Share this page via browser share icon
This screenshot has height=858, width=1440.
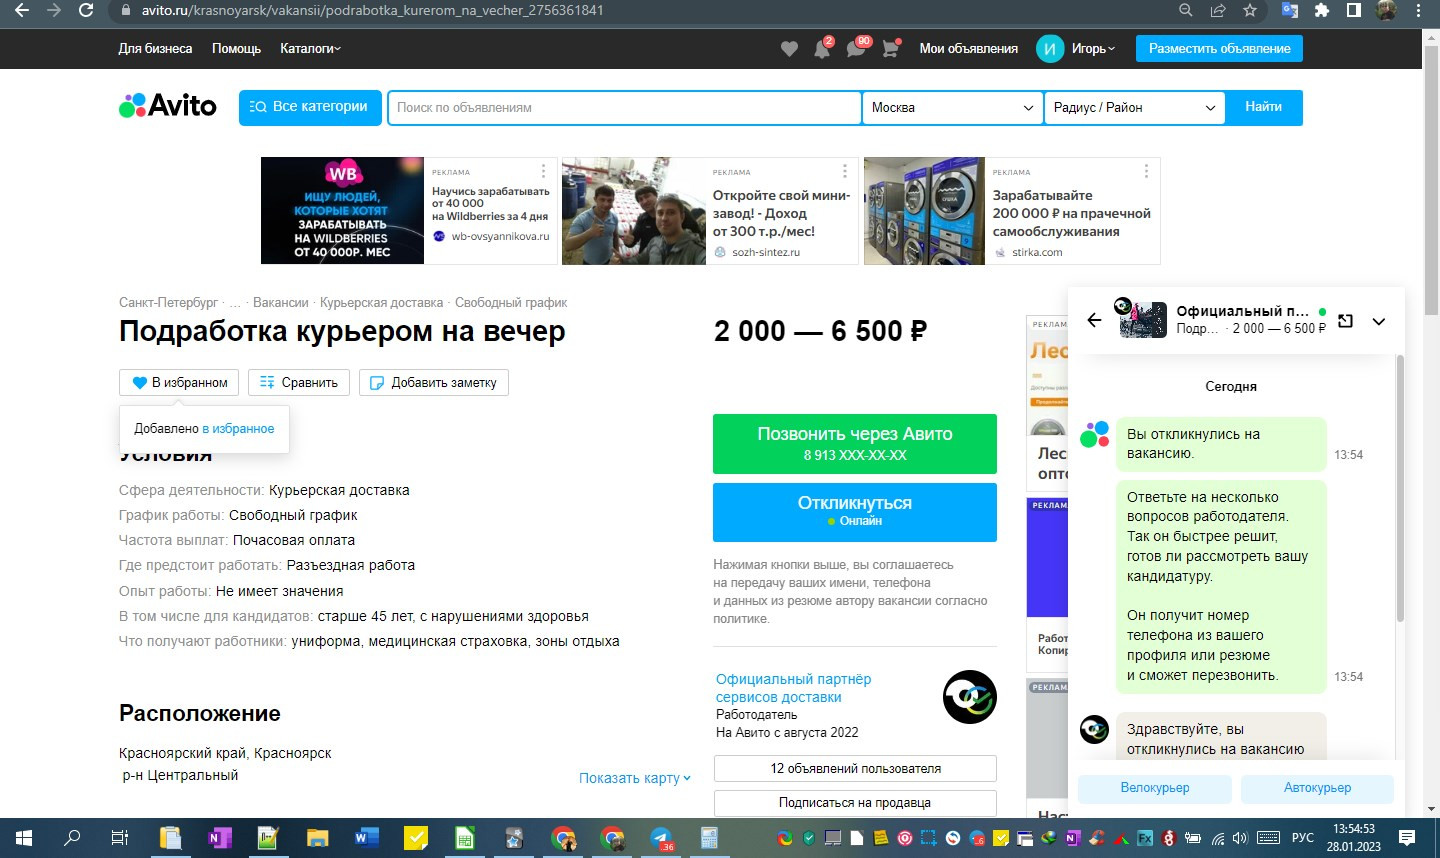[1218, 10]
